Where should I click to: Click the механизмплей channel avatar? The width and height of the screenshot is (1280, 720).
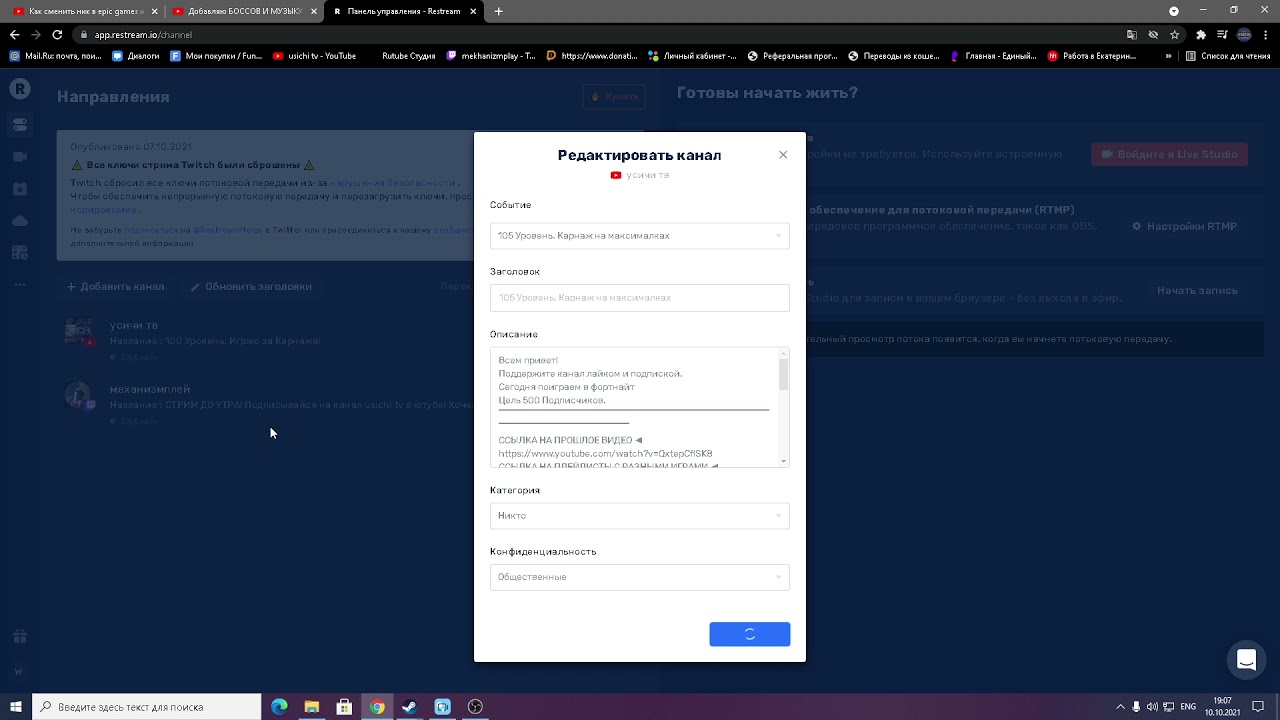point(78,396)
